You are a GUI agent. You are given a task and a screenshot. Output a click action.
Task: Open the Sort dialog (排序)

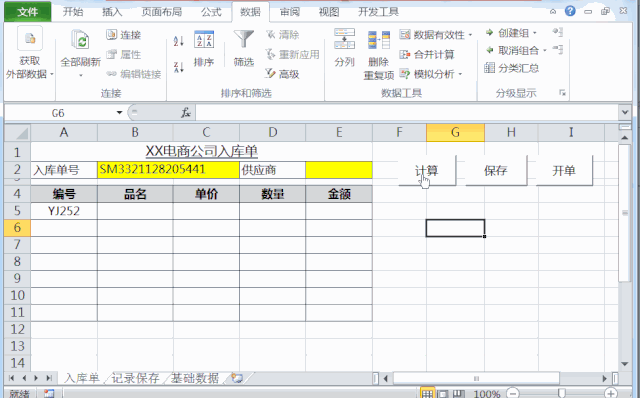click(x=204, y=49)
